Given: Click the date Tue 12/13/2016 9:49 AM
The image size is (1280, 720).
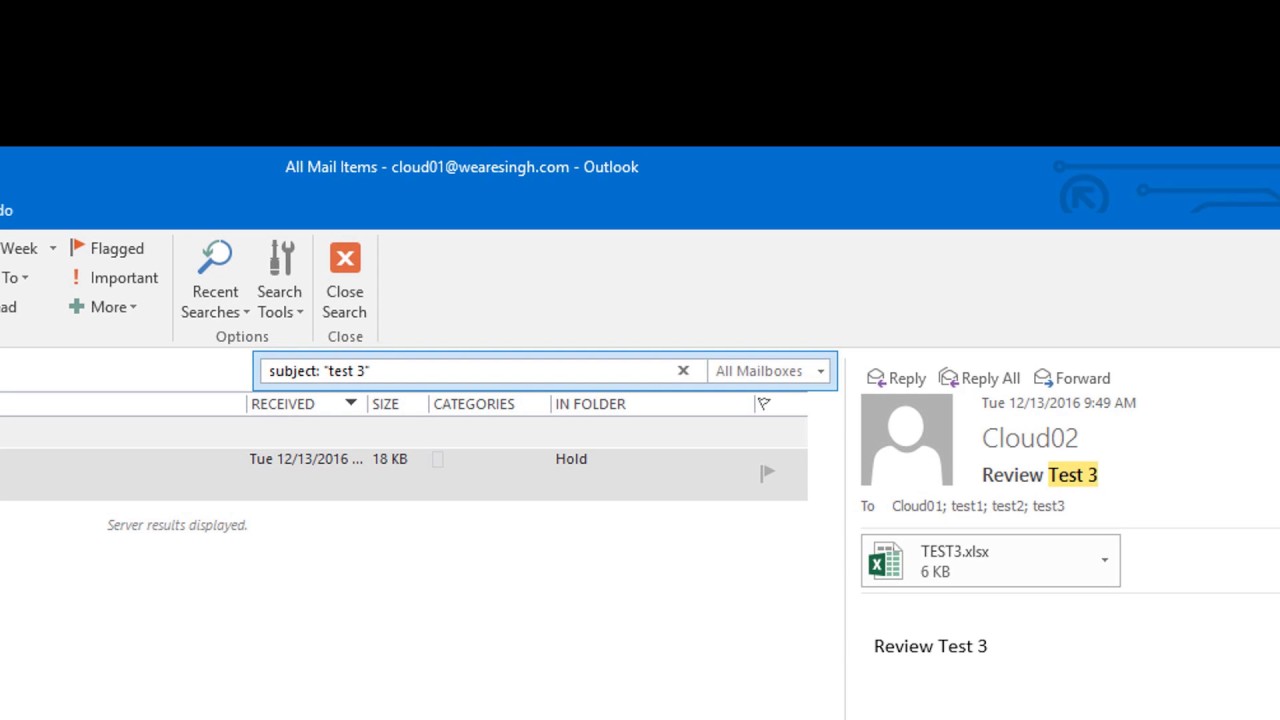Looking at the screenshot, I should click(1058, 403).
